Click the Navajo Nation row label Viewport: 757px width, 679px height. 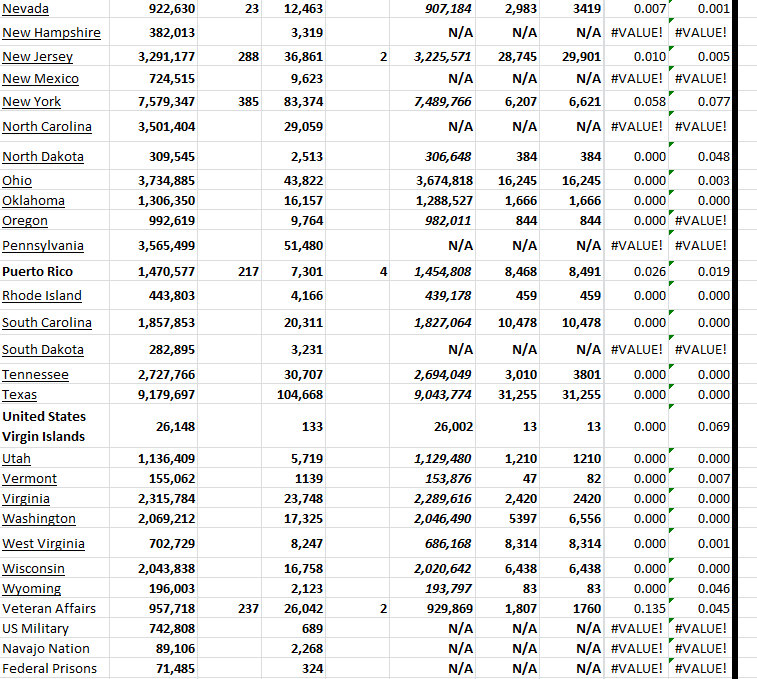[46, 648]
